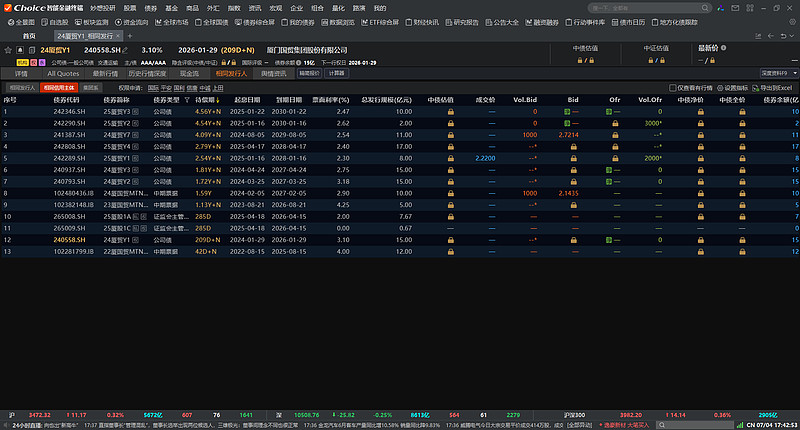Click the info icon next to 最新价
The height and width of the screenshot is (430, 800).
coord(723,48)
